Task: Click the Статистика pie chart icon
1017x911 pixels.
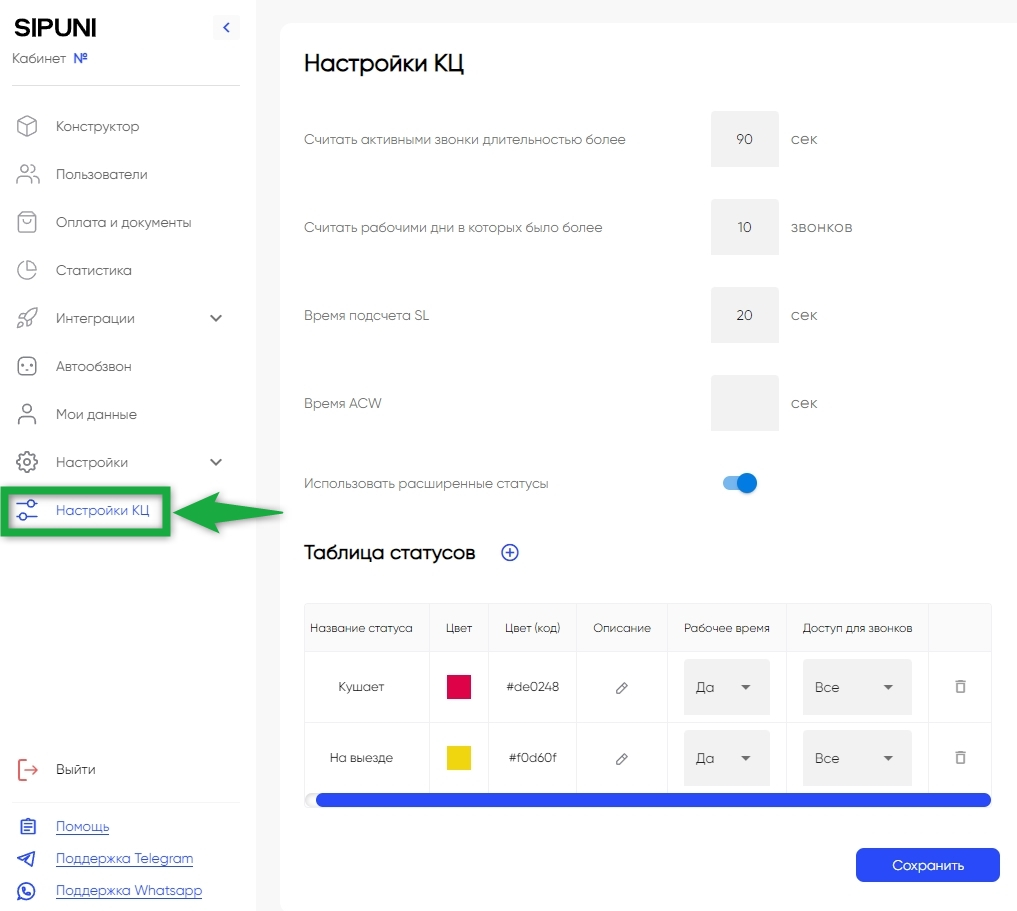Action: tap(27, 270)
